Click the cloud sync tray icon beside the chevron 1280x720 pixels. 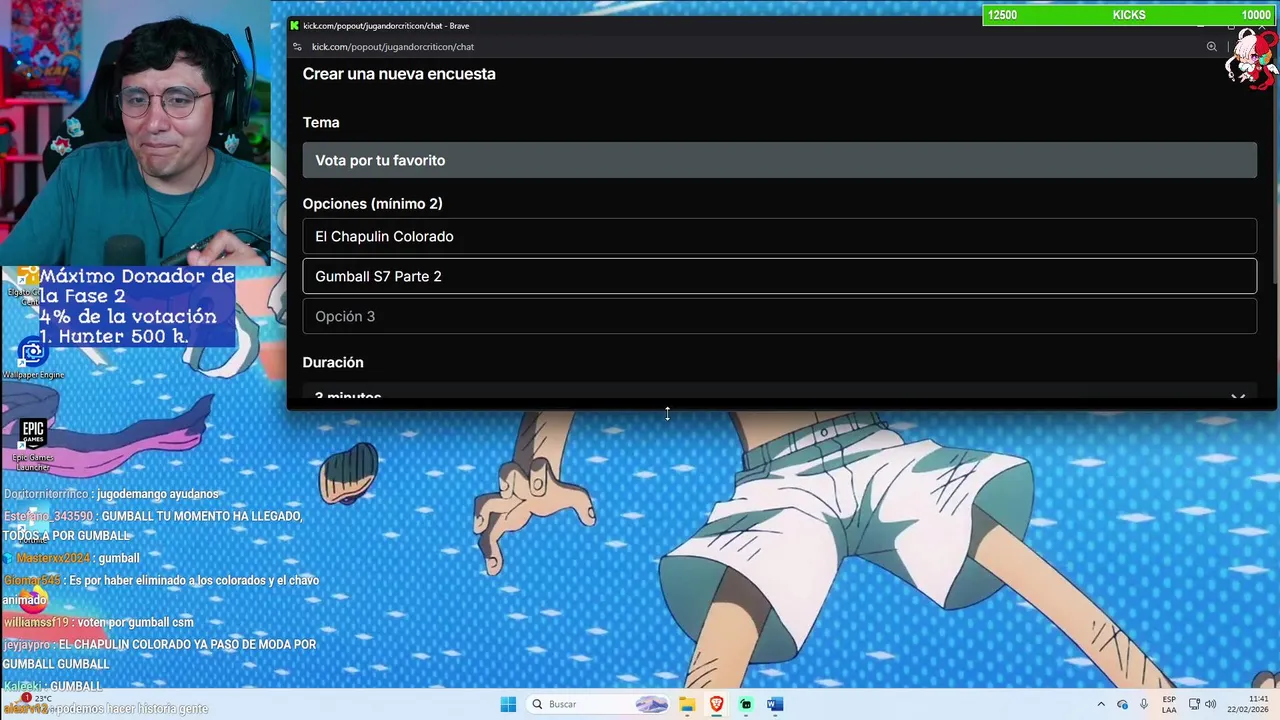pos(1122,704)
